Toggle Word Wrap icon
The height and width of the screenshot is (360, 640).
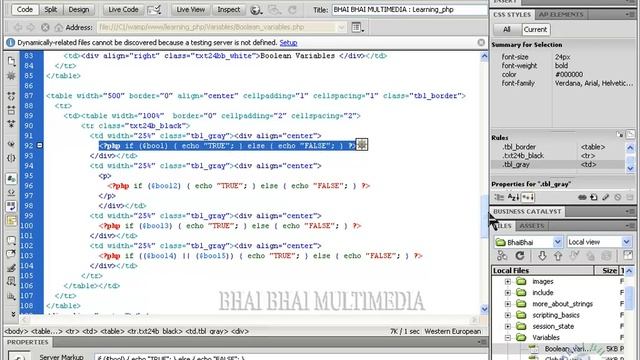click(11, 206)
